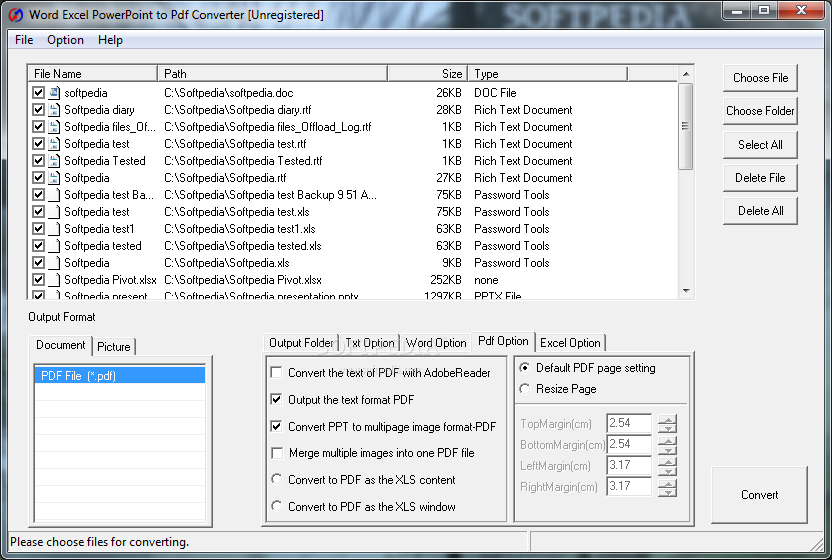
Task: Click the 252KB size cell
Action: pyautogui.click(x=446, y=280)
